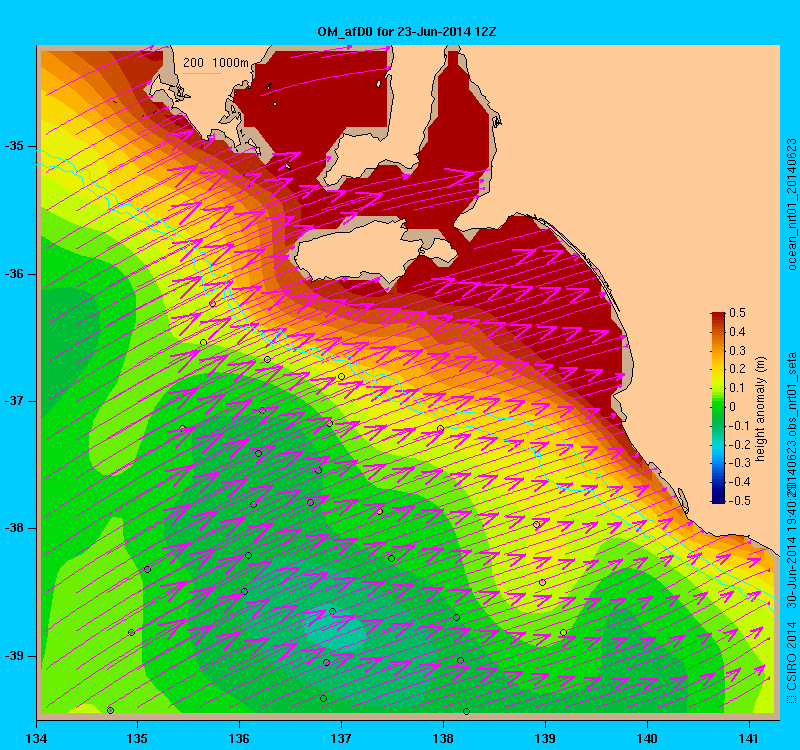Screen dimensions: 800x750
Task: Click the "height anomaly (m)" colorbar label
Action: click(761, 409)
